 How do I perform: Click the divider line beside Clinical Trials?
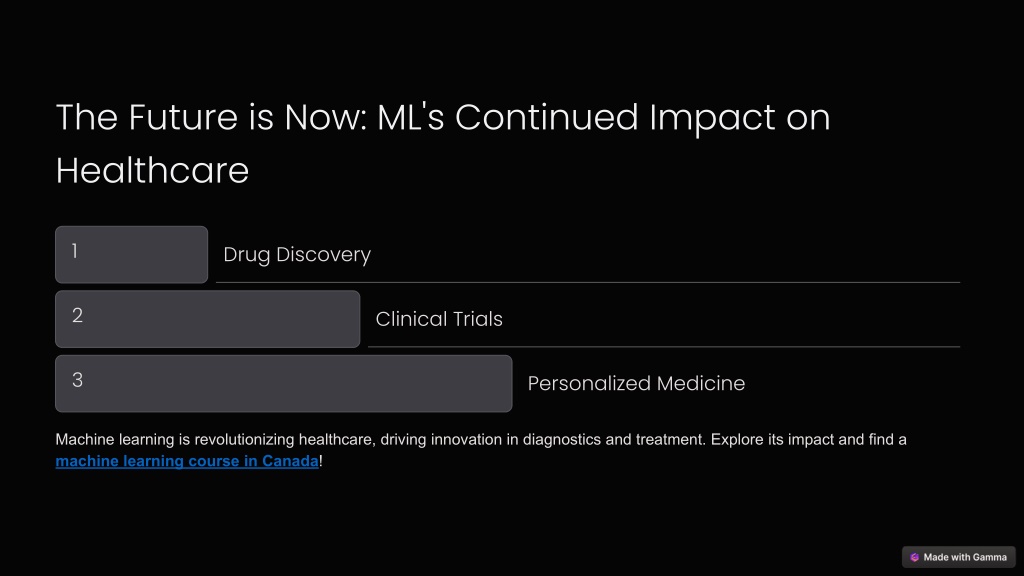click(x=664, y=346)
